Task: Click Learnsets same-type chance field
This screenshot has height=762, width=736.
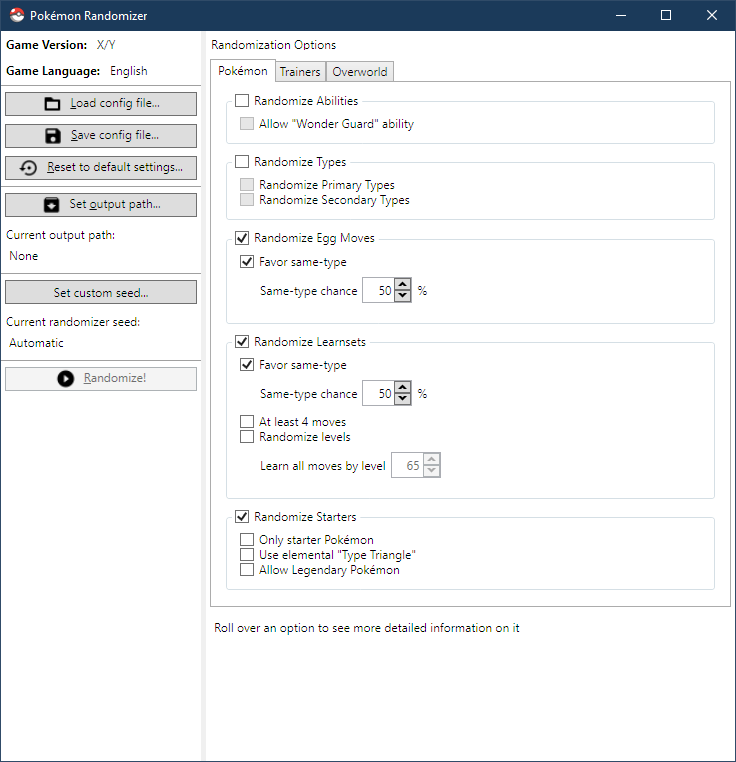Action: (x=379, y=393)
